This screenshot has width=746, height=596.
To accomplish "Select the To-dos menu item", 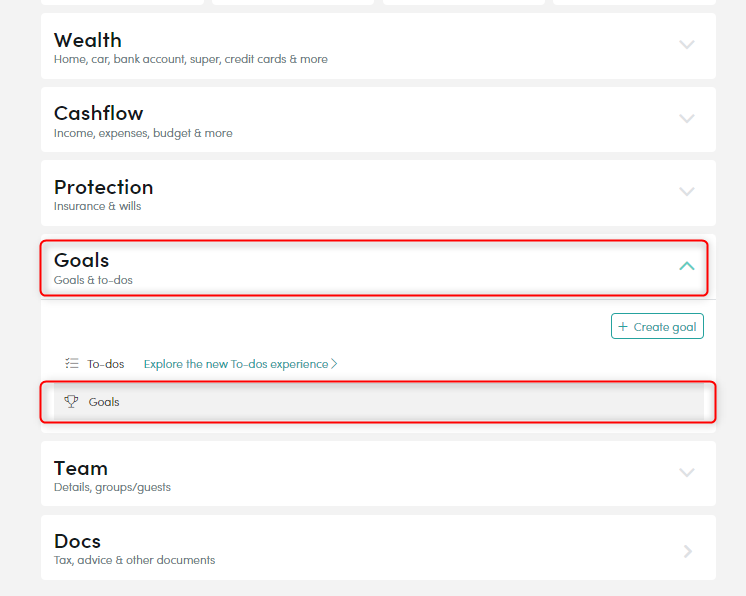I will (x=106, y=364).
